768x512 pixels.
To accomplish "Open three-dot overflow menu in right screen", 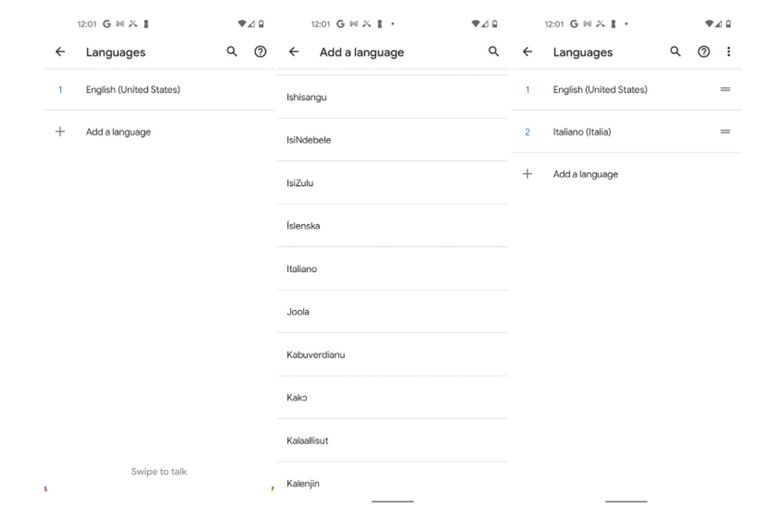I will pos(728,52).
